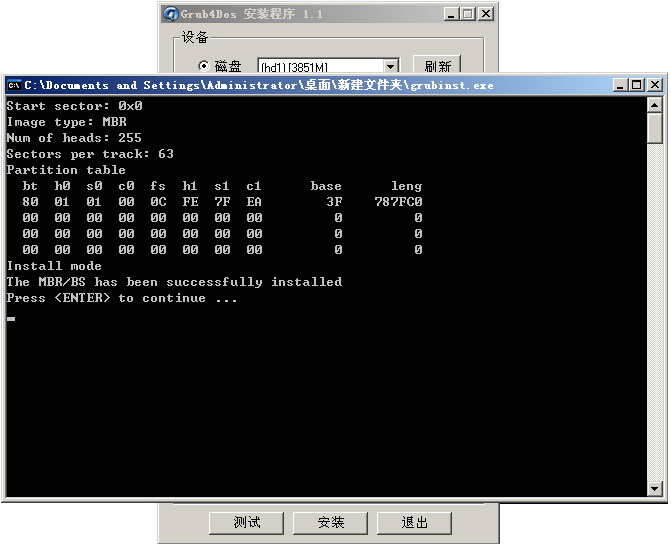
Task: Click the console scrollbar down arrow
Action: [x=655, y=489]
